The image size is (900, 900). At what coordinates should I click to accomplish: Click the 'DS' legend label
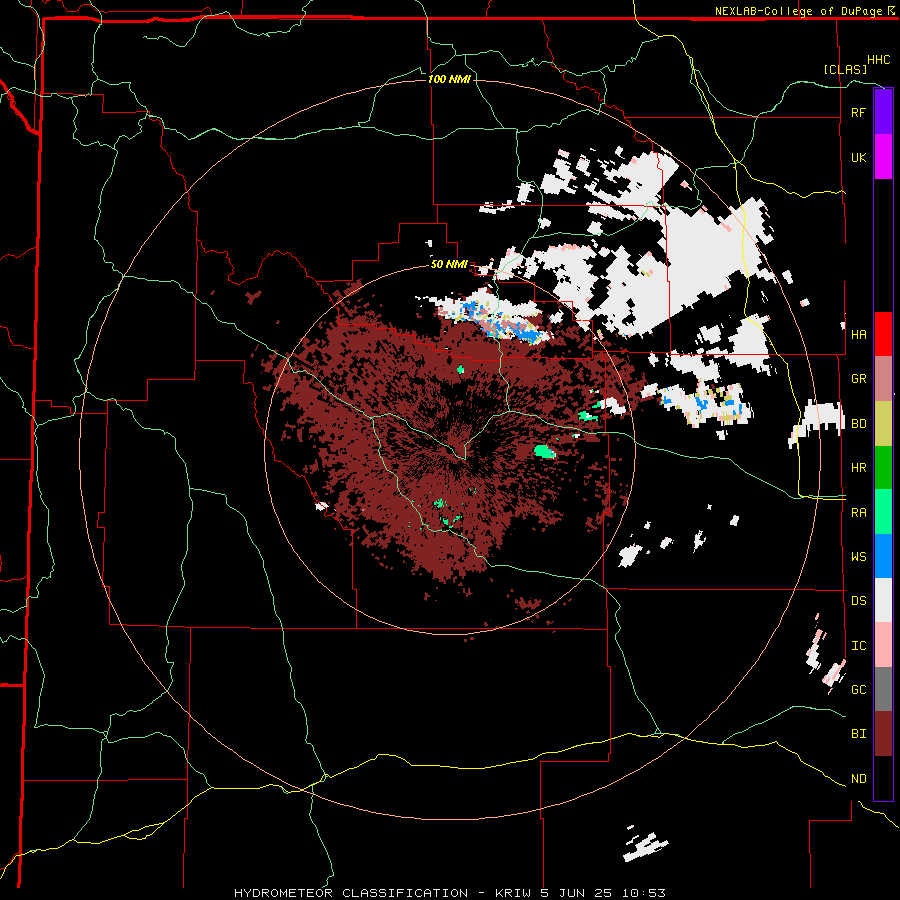click(858, 601)
